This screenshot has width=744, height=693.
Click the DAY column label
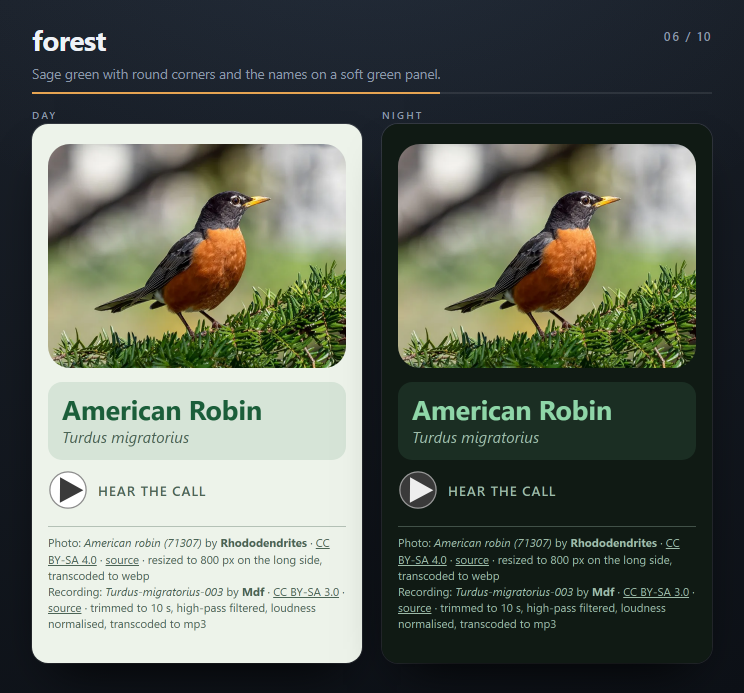point(44,116)
